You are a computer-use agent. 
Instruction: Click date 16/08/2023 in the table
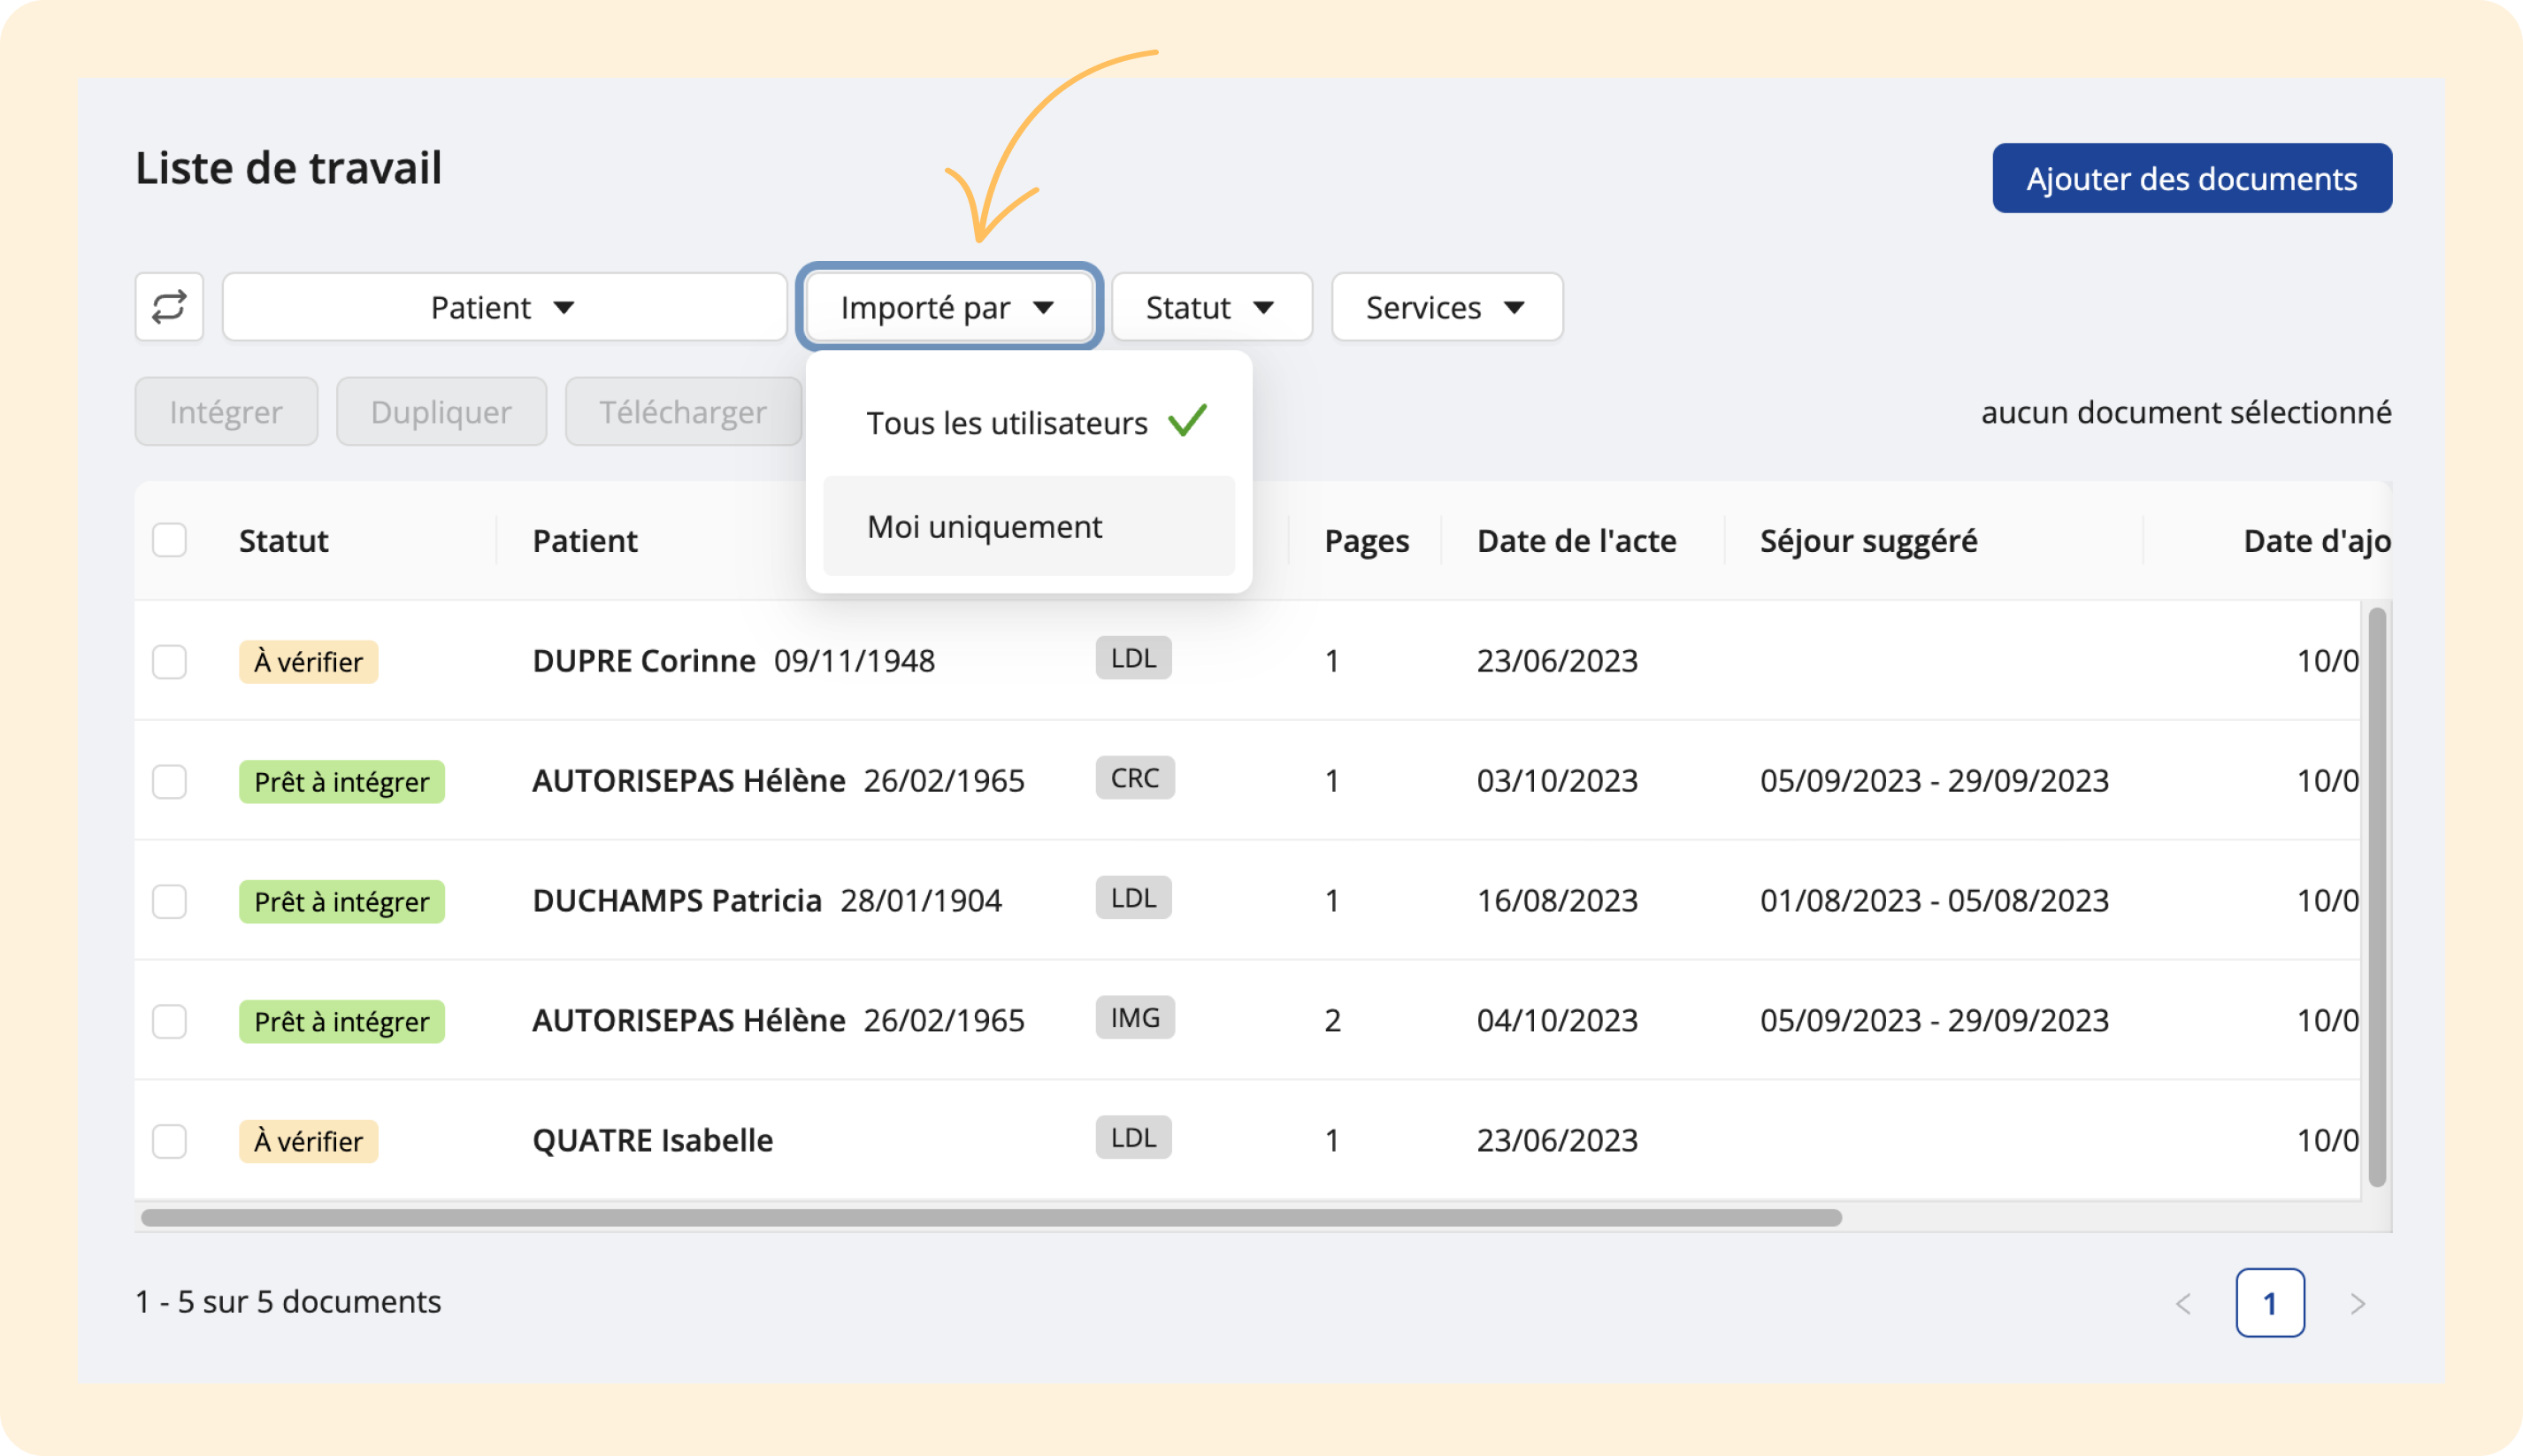[1557, 901]
